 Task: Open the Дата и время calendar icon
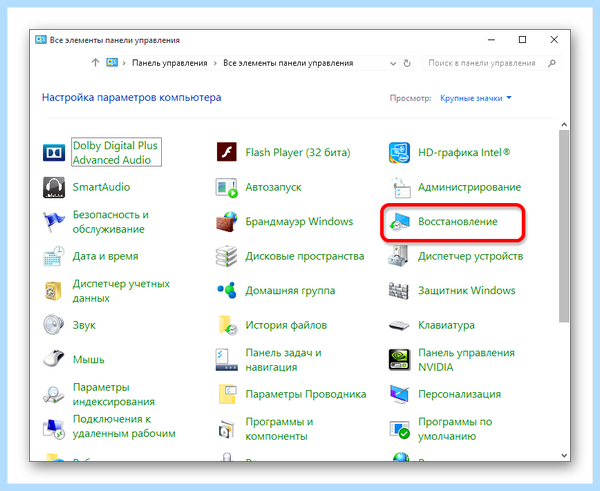pyautogui.click(x=54, y=256)
